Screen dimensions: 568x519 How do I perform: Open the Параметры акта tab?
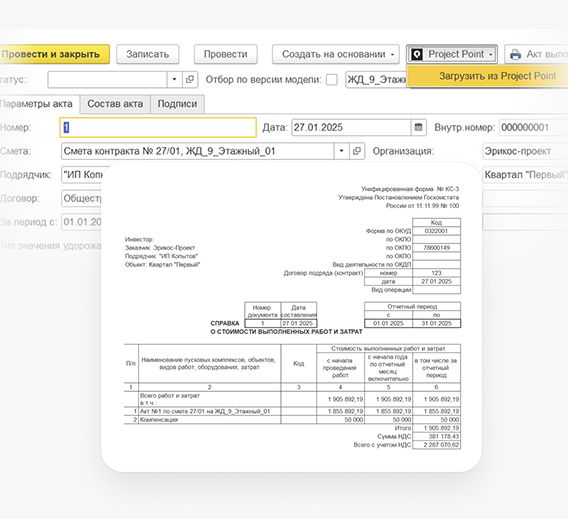pyautogui.click(x=38, y=104)
